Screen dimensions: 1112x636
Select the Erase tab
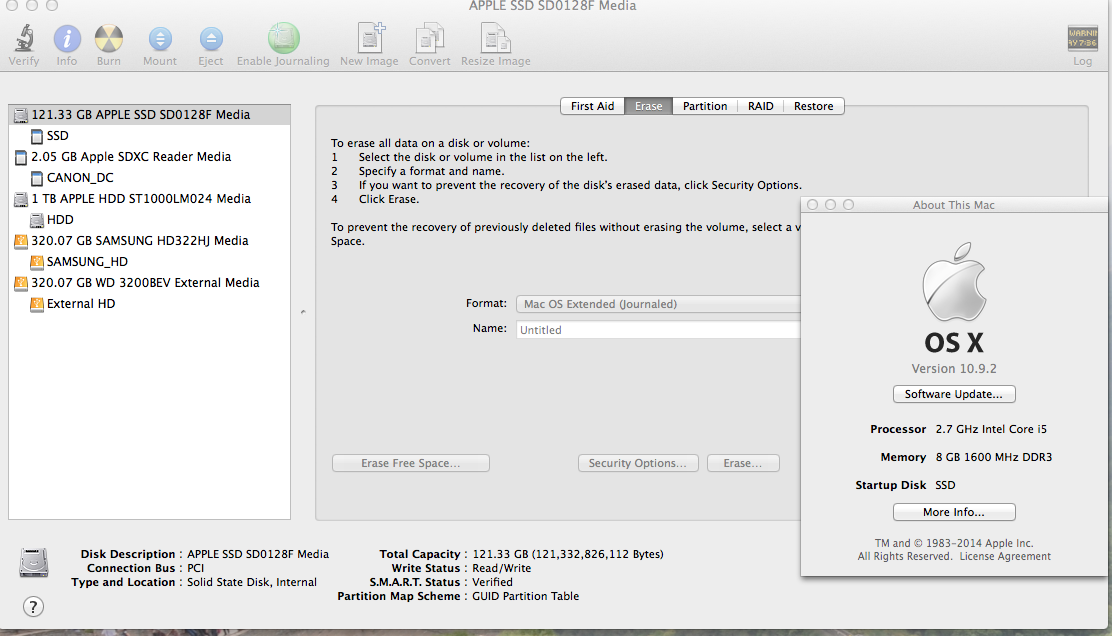[648, 106]
